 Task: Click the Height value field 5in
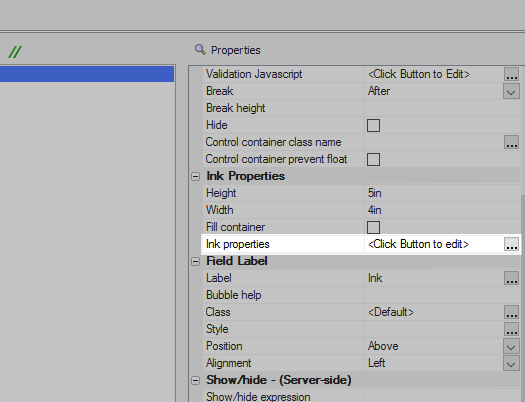click(442, 193)
